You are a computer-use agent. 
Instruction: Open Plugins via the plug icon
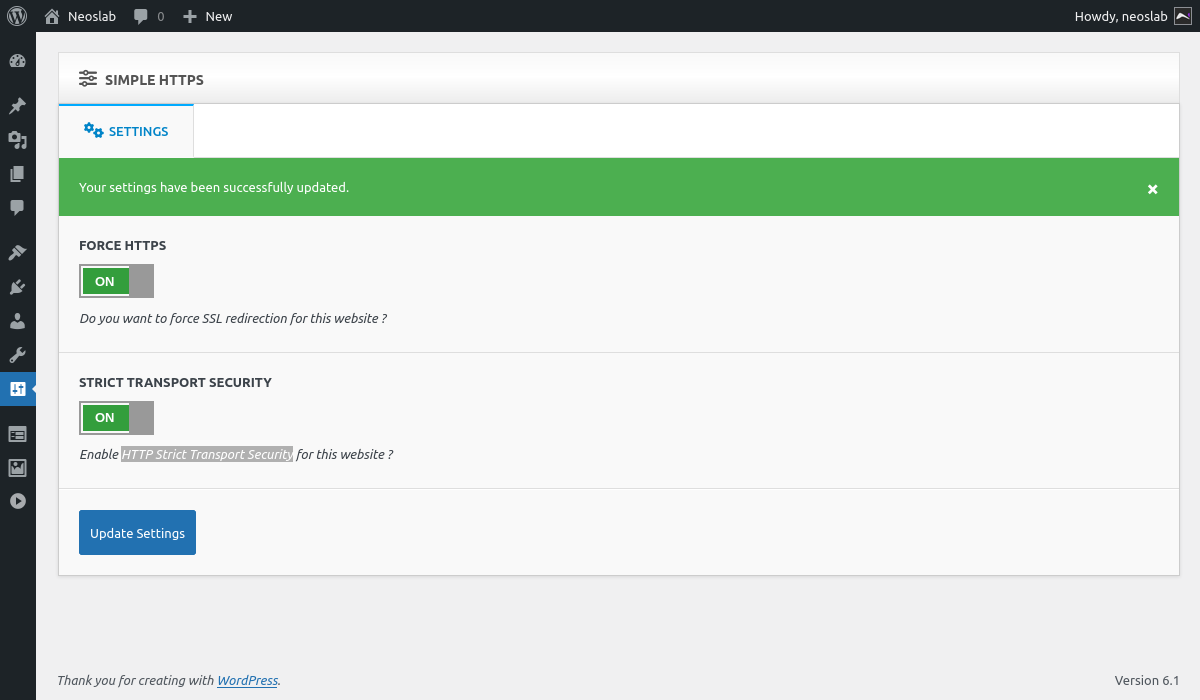[x=17, y=287]
